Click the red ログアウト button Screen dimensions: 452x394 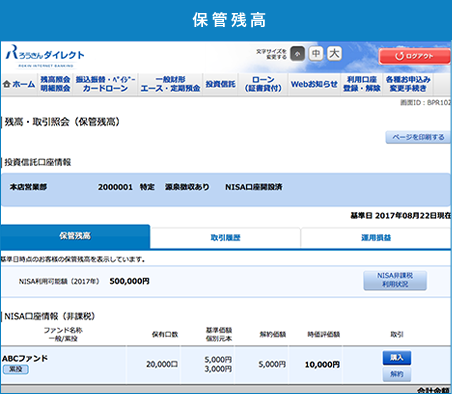click(415, 56)
